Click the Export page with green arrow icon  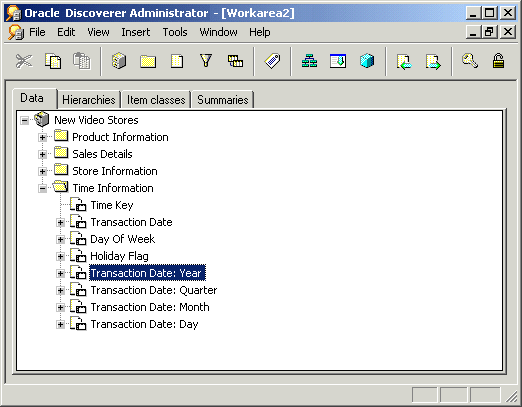click(x=433, y=61)
